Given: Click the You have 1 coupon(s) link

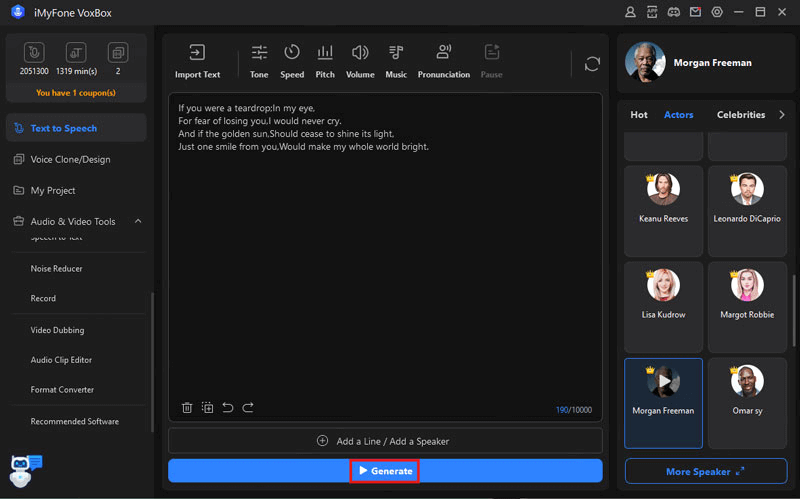Looking at the screenshot, I should 76,93.
